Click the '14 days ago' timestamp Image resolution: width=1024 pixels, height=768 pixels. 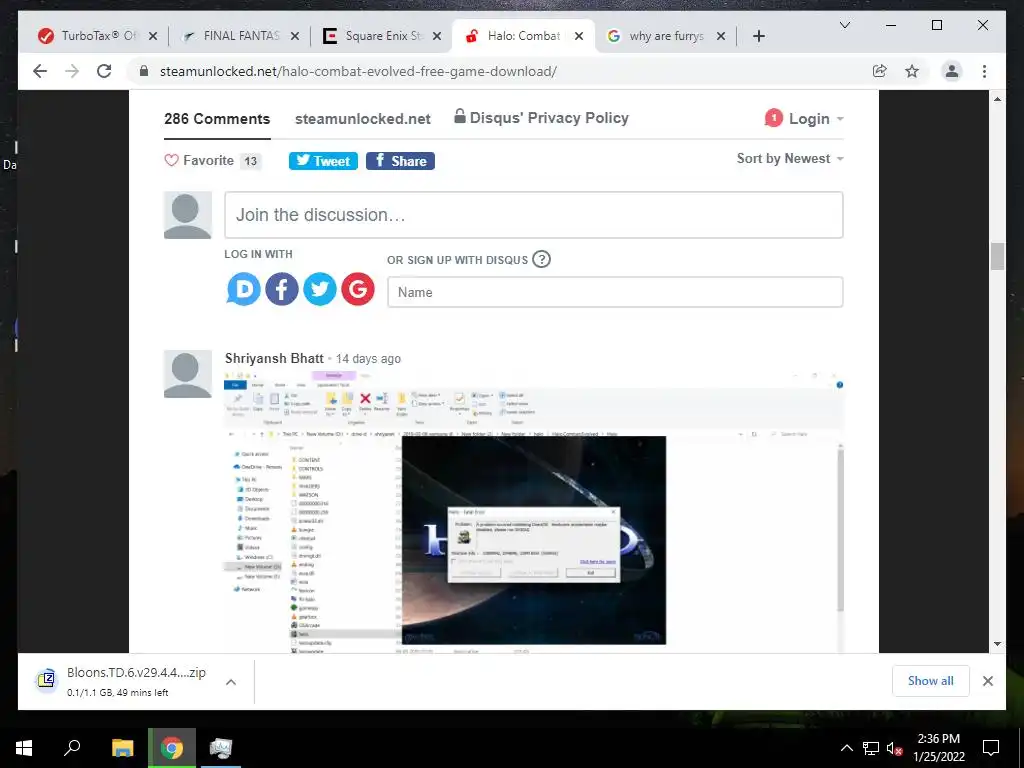(x=368, y=359)
